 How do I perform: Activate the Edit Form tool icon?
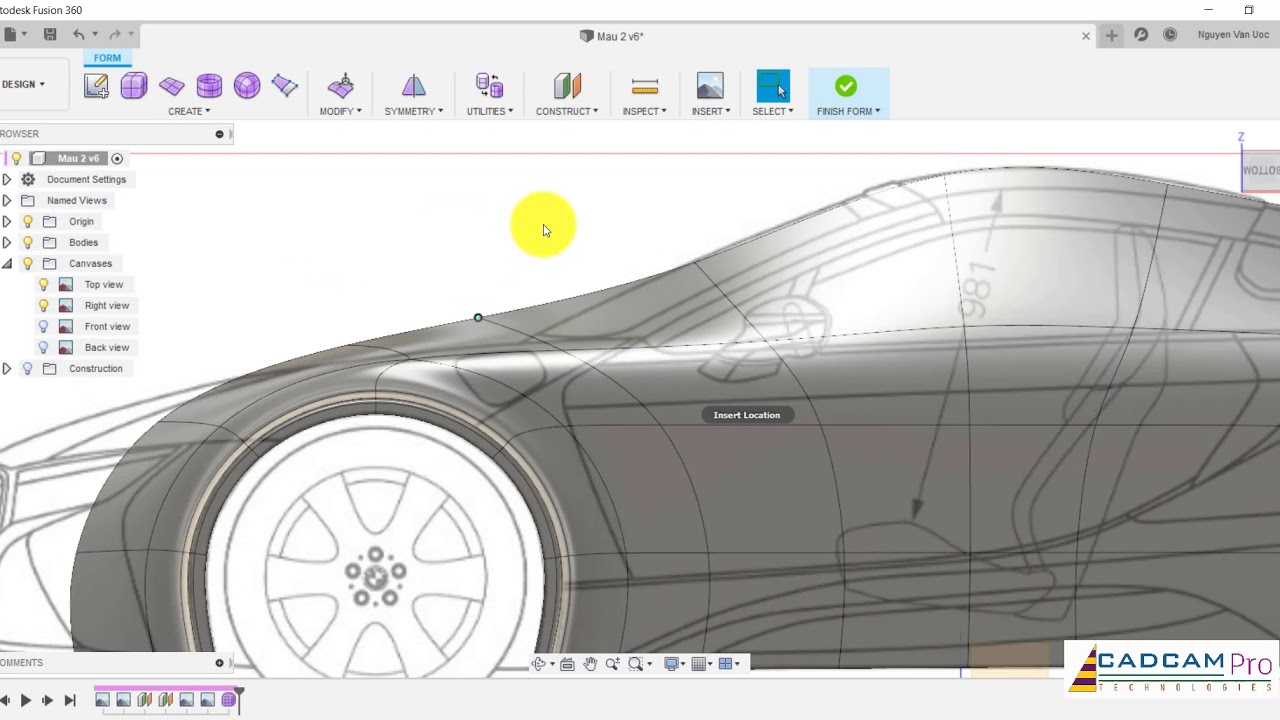coord(340,85)
